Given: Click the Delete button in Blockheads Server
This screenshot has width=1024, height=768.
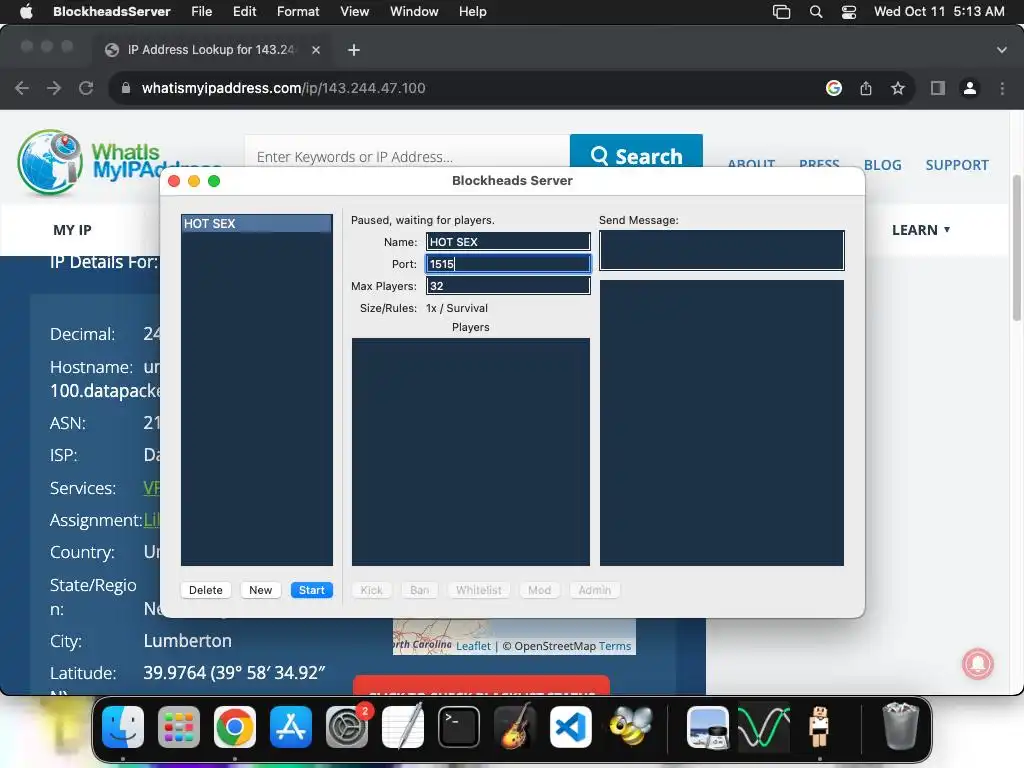Looking at the screenshot, I should [x=206, y=590].
